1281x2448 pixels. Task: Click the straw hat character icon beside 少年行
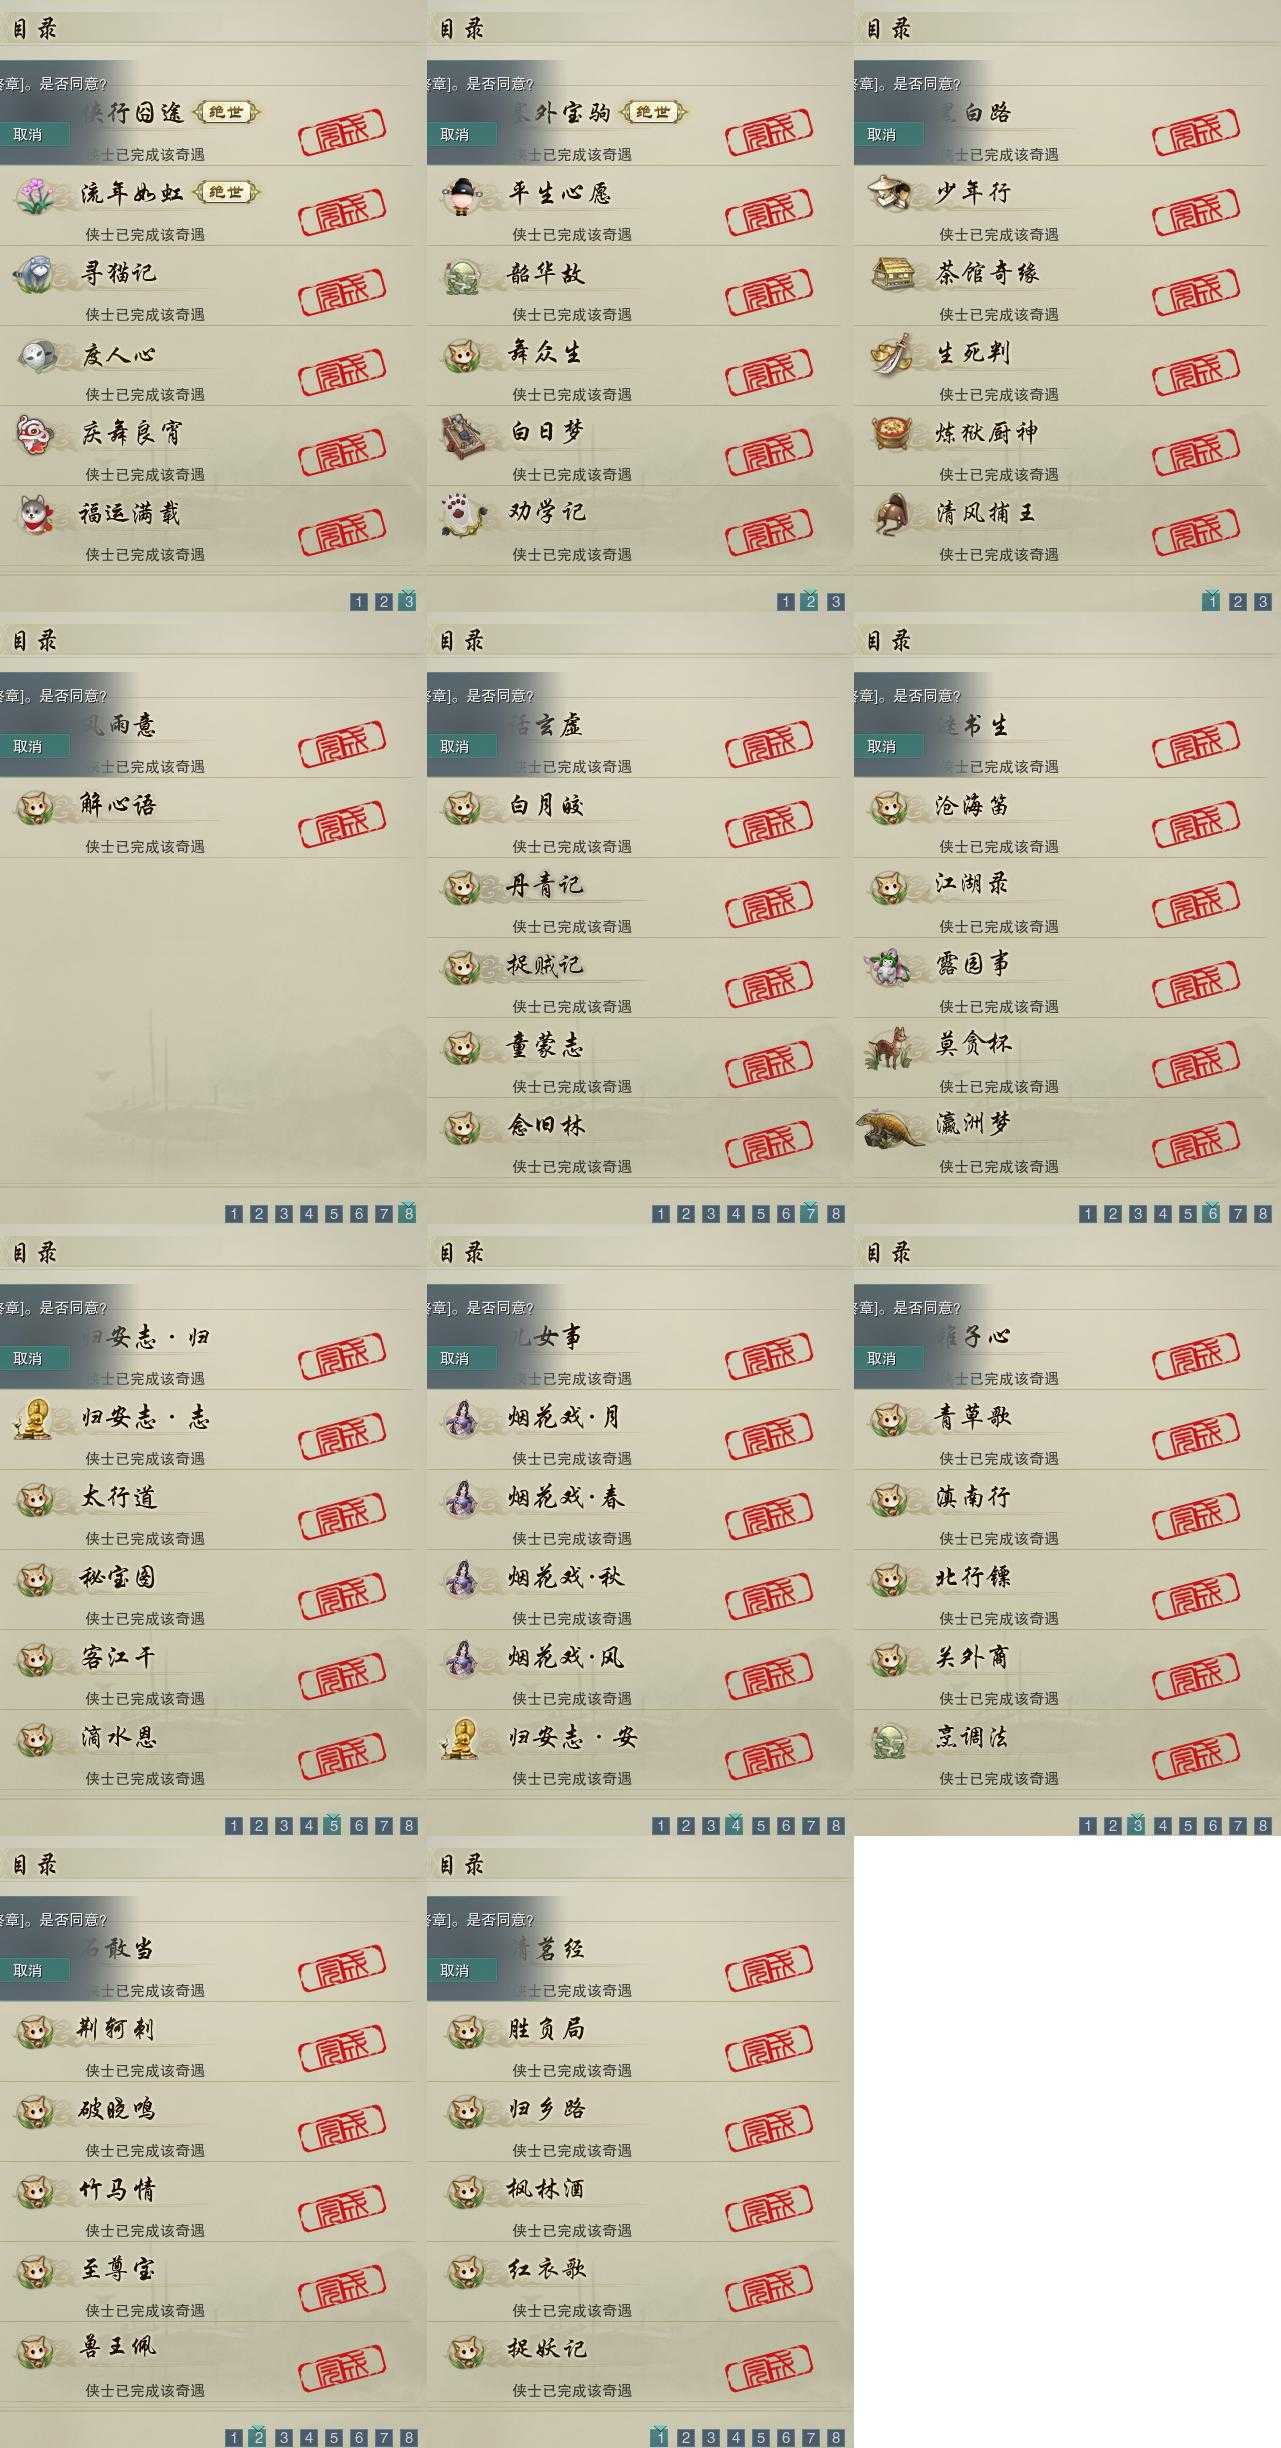[889, 194]
